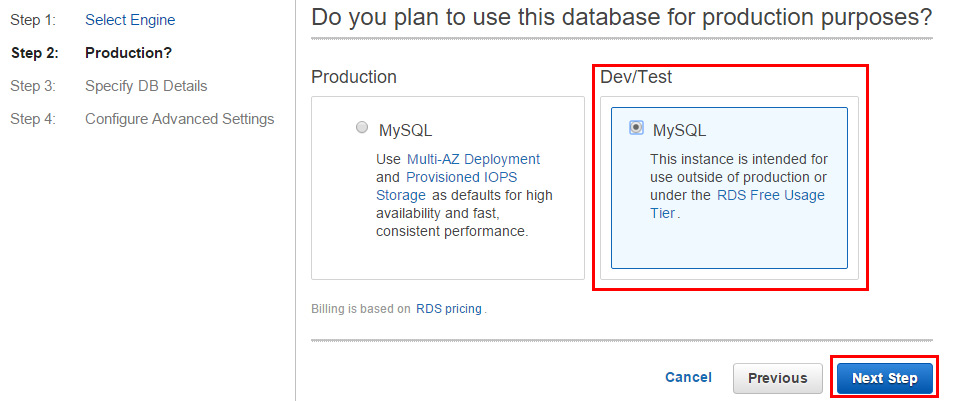Select the Production MySQL radio button
The width and height of the screenshot is (964, 401).
362,128
